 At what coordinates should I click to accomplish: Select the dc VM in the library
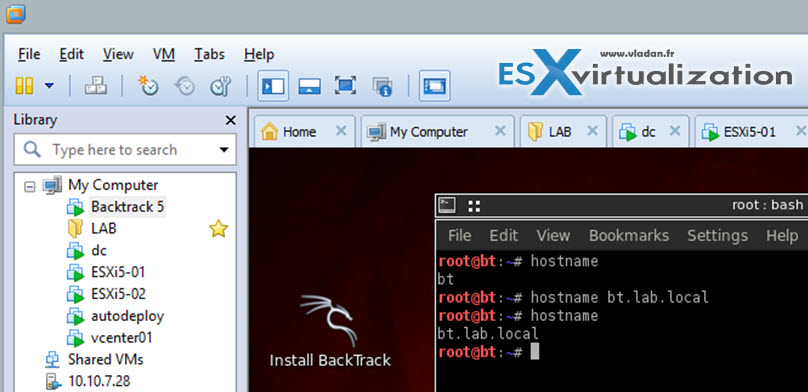pos(98,250)
